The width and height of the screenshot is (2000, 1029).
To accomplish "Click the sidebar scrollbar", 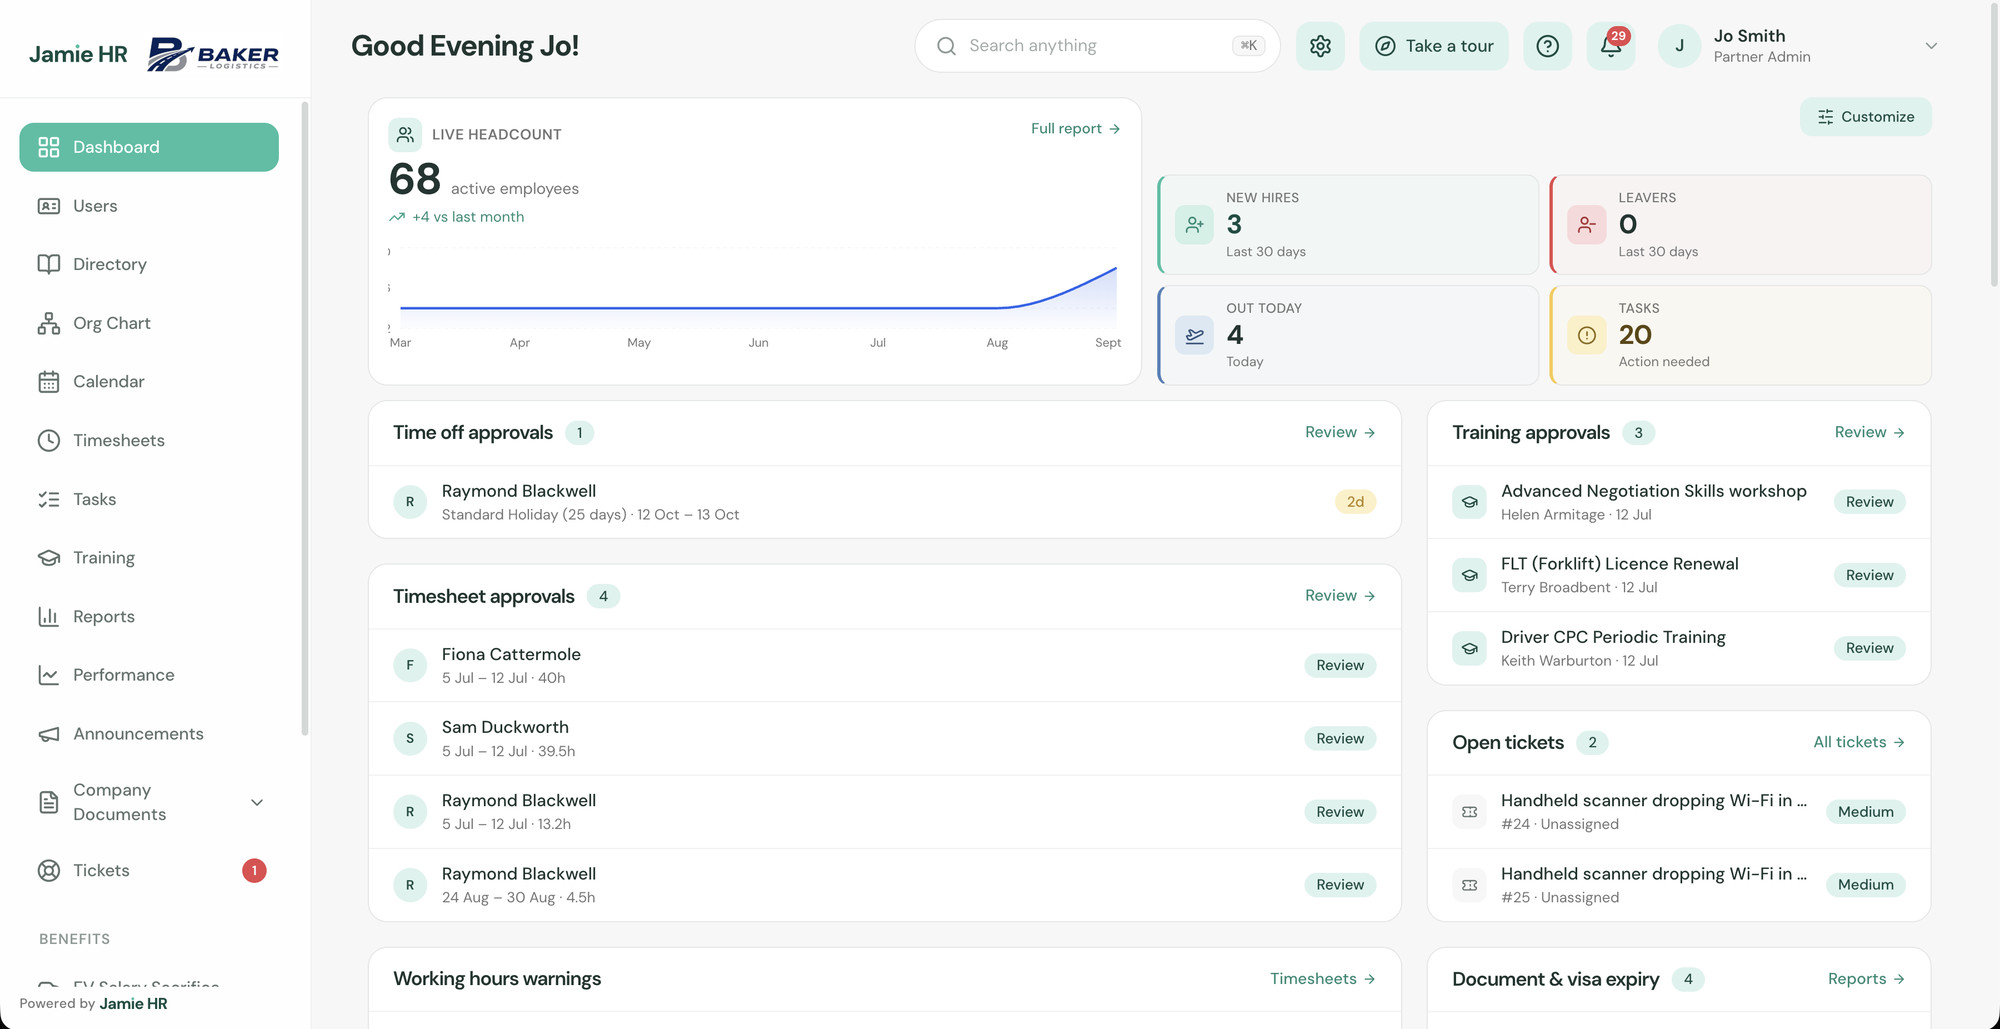I will (305, 420).
